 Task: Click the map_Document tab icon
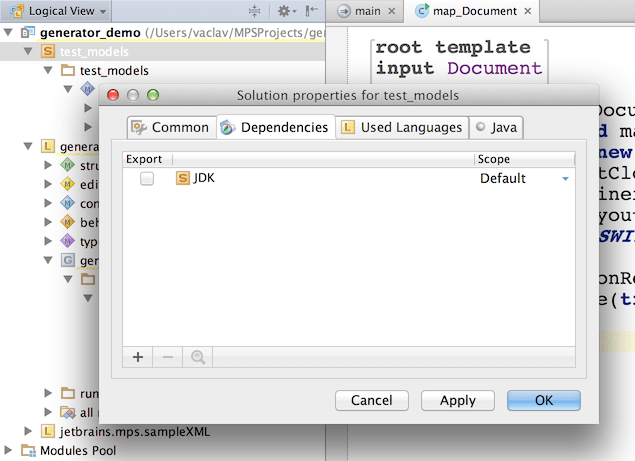[422, 10]
